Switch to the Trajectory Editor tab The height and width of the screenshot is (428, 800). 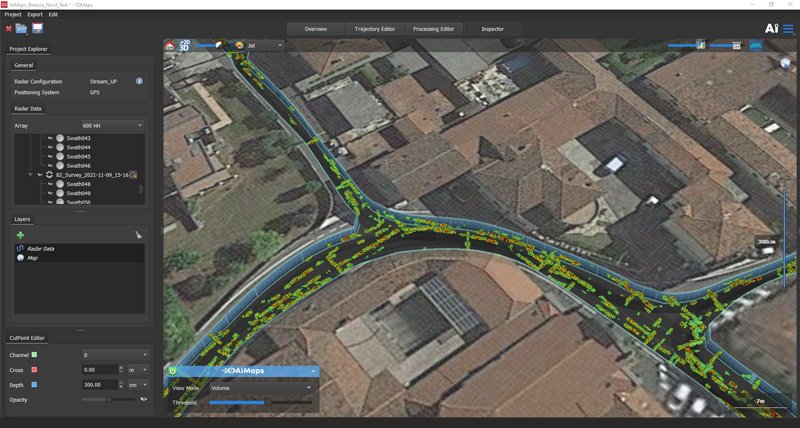tap(374, 29)
